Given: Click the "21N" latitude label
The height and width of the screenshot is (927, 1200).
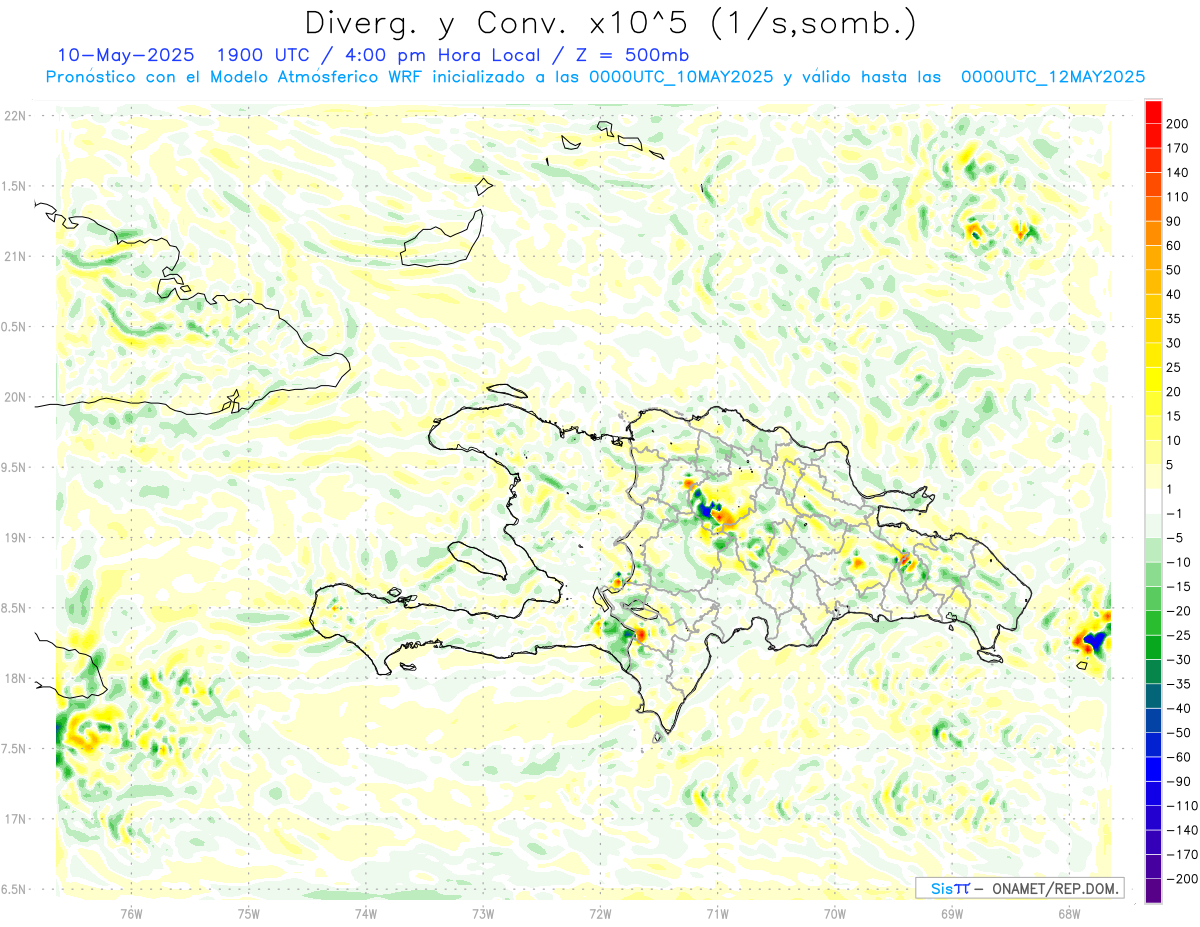Looking at the screenshot, I should tap(15, 256).
